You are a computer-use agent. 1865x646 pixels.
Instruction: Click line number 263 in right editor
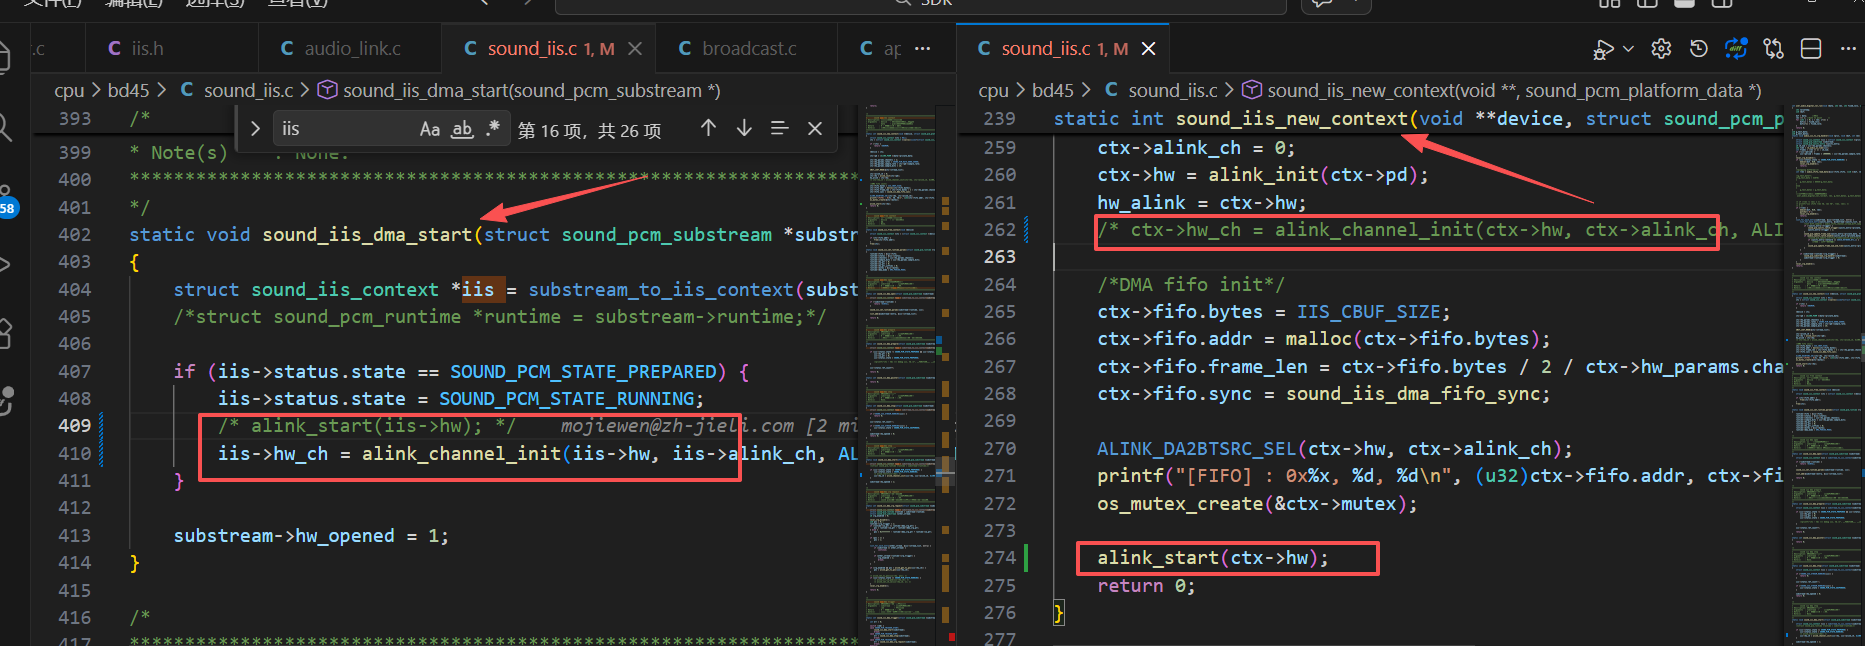point(999,257)
